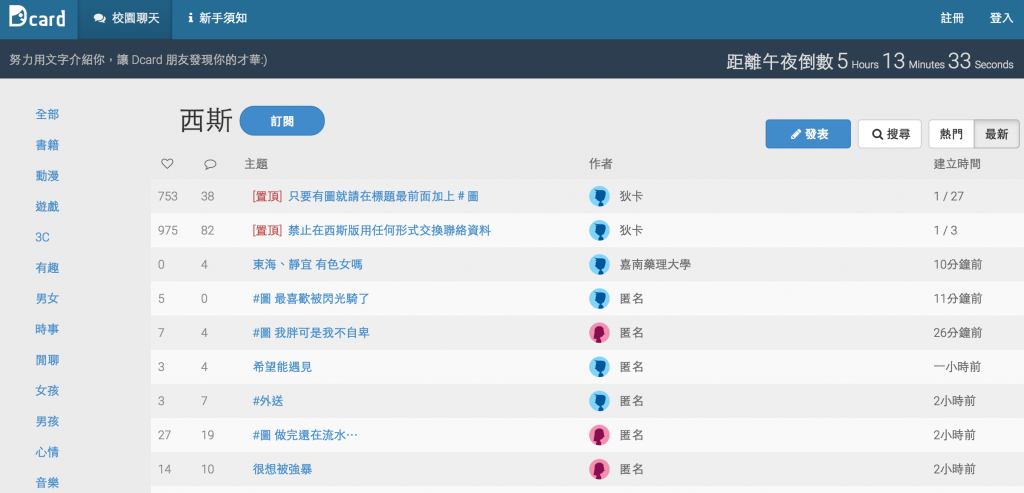Screen dimensions: 1024x493
Task: Click avatar in #外送 row
Action: (x=599, y=401)
